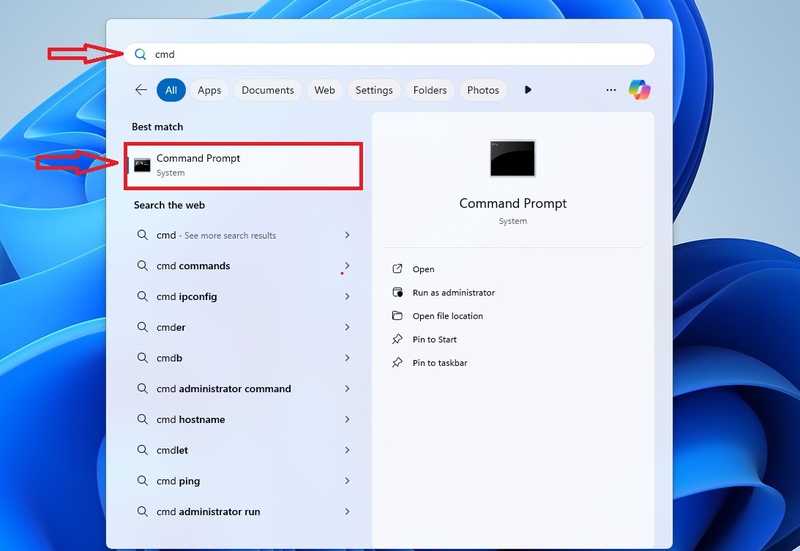Switch to the Web filter tab
The height and width of the screenshot is (551, 800).
point(324,90)
